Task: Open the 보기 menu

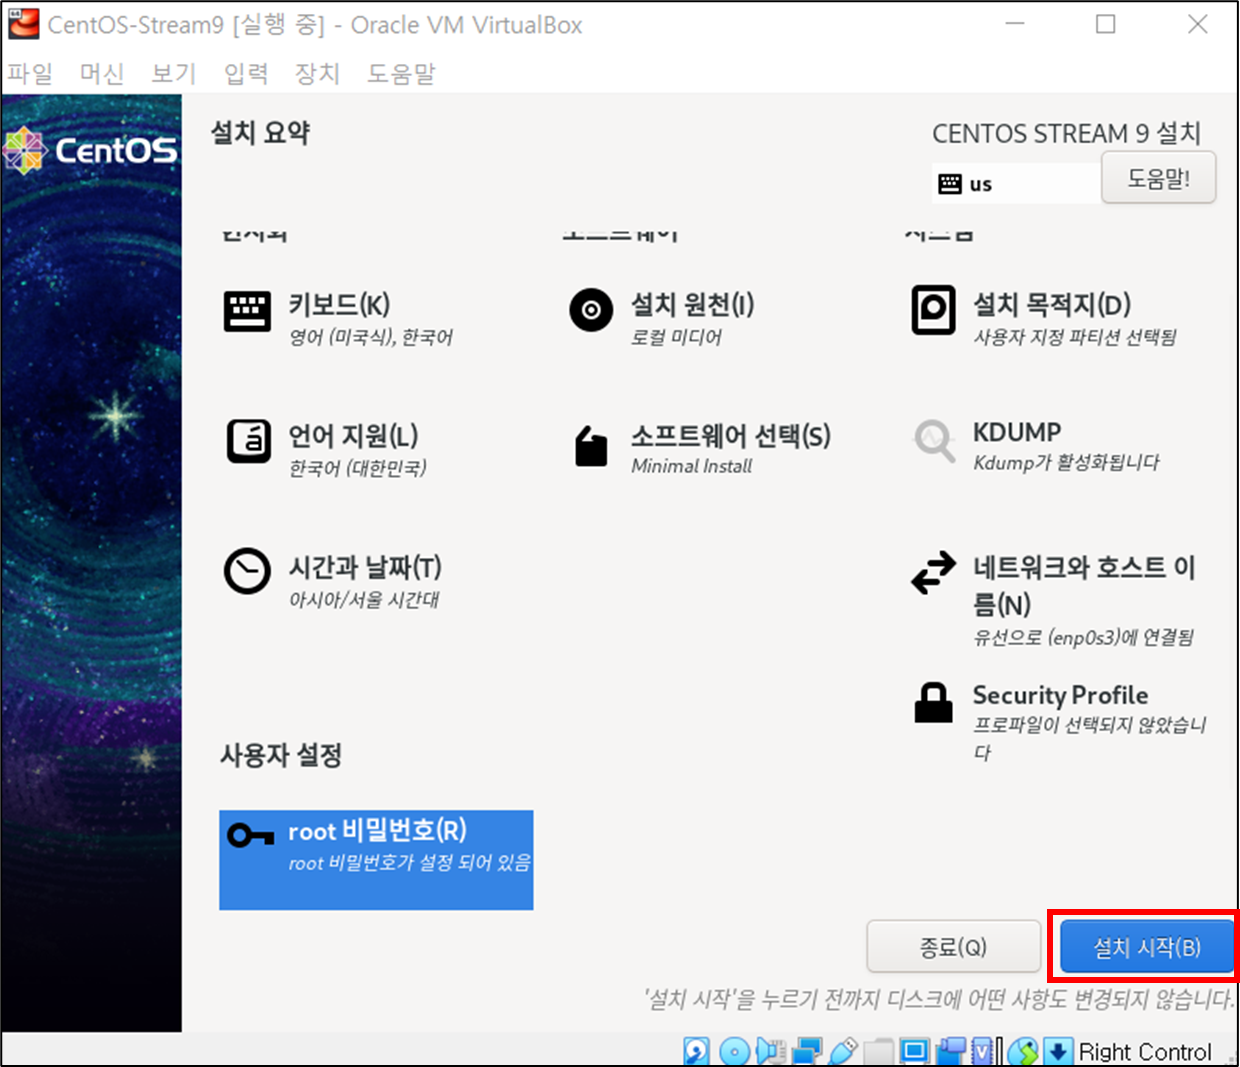Action: pos(174,73)
